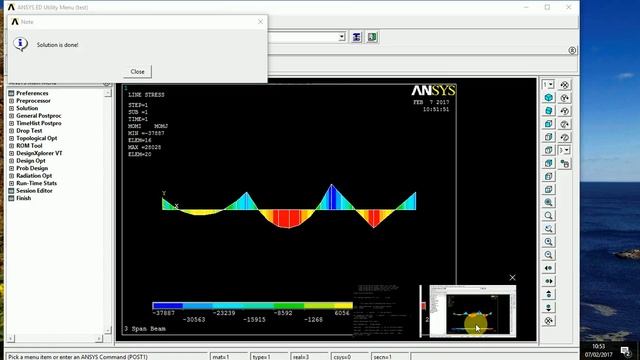Pan the model left with the left-arrow icon
The width and height of the screenshot is (640, 360).
point(549,268)
